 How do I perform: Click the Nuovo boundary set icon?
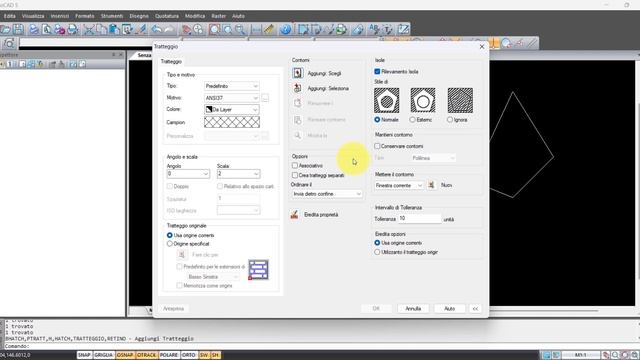click(431, 185)
